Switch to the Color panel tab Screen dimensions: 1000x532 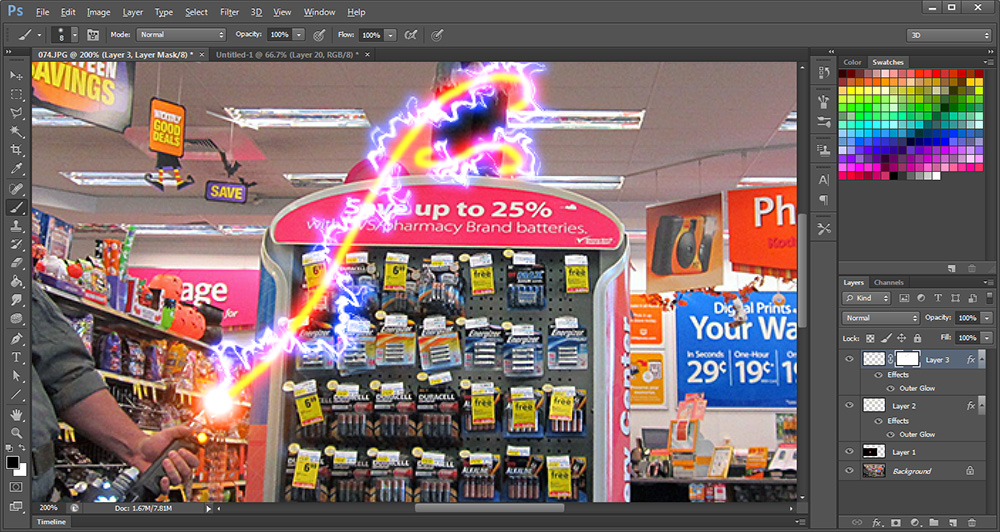click(x=852, y=63)
